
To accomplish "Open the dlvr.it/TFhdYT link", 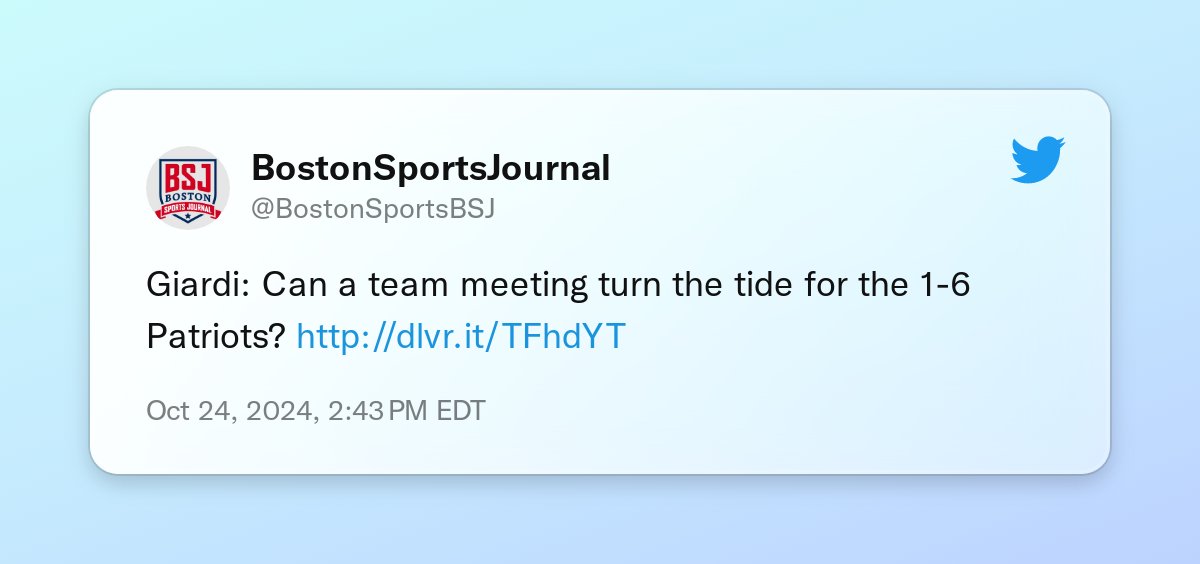I will click(x=461, y=337).
